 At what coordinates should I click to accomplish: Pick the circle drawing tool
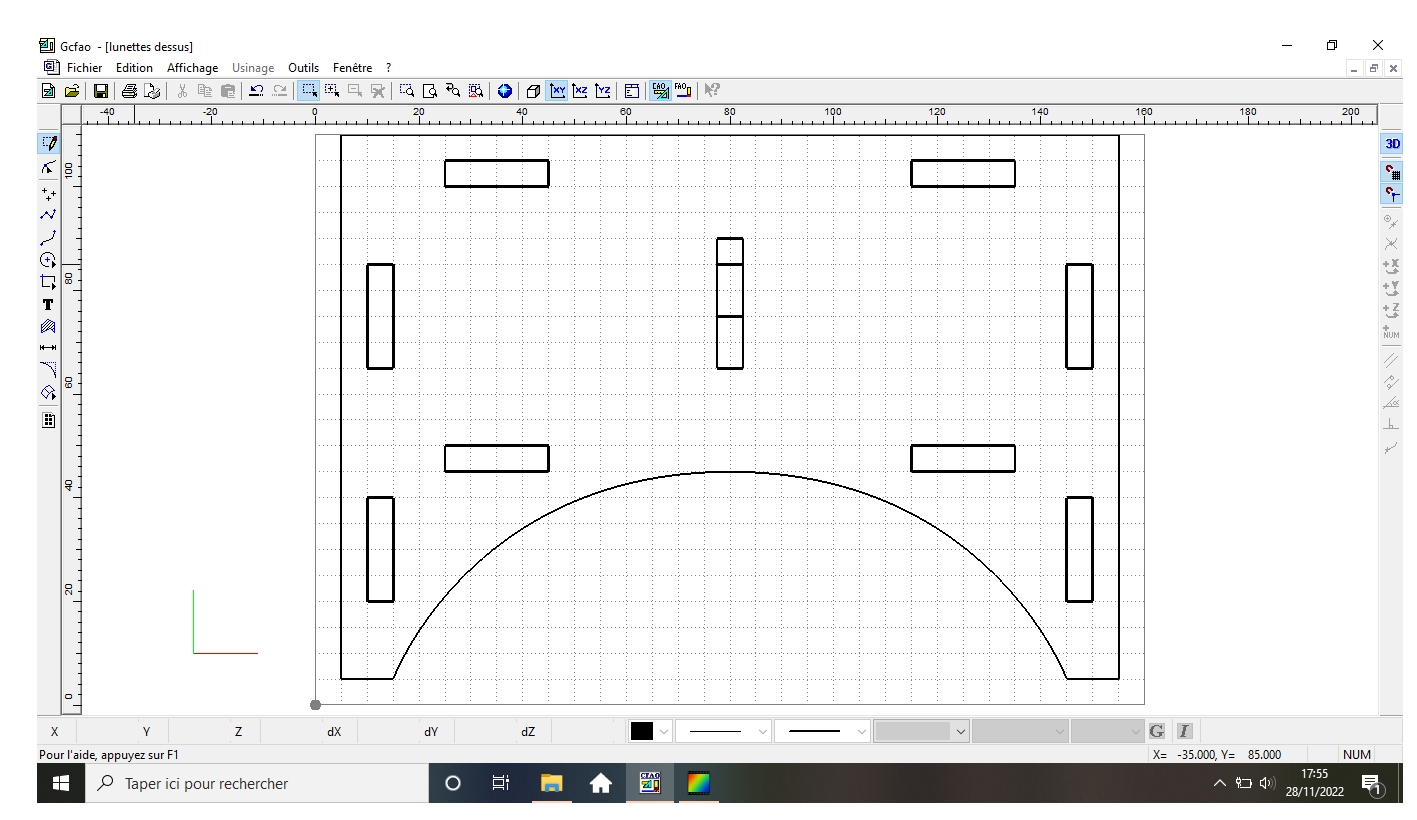click(47, 259)
